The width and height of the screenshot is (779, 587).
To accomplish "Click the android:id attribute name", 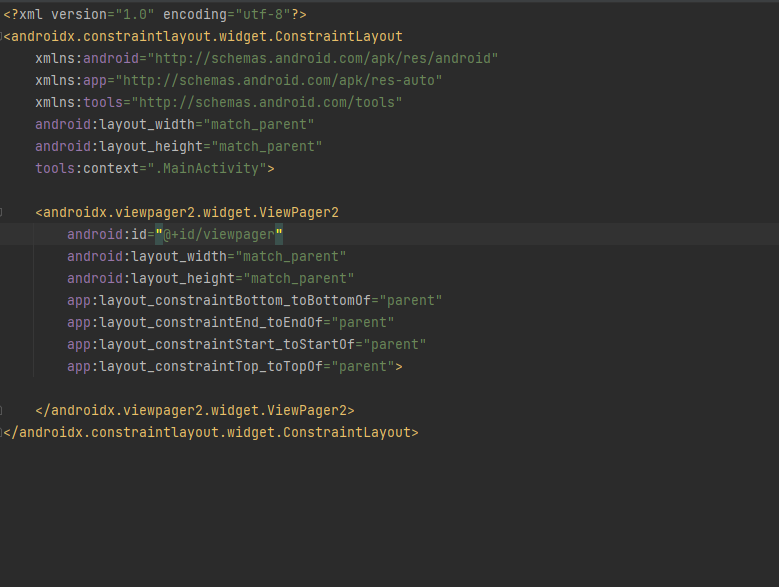I will coord(107,234).
